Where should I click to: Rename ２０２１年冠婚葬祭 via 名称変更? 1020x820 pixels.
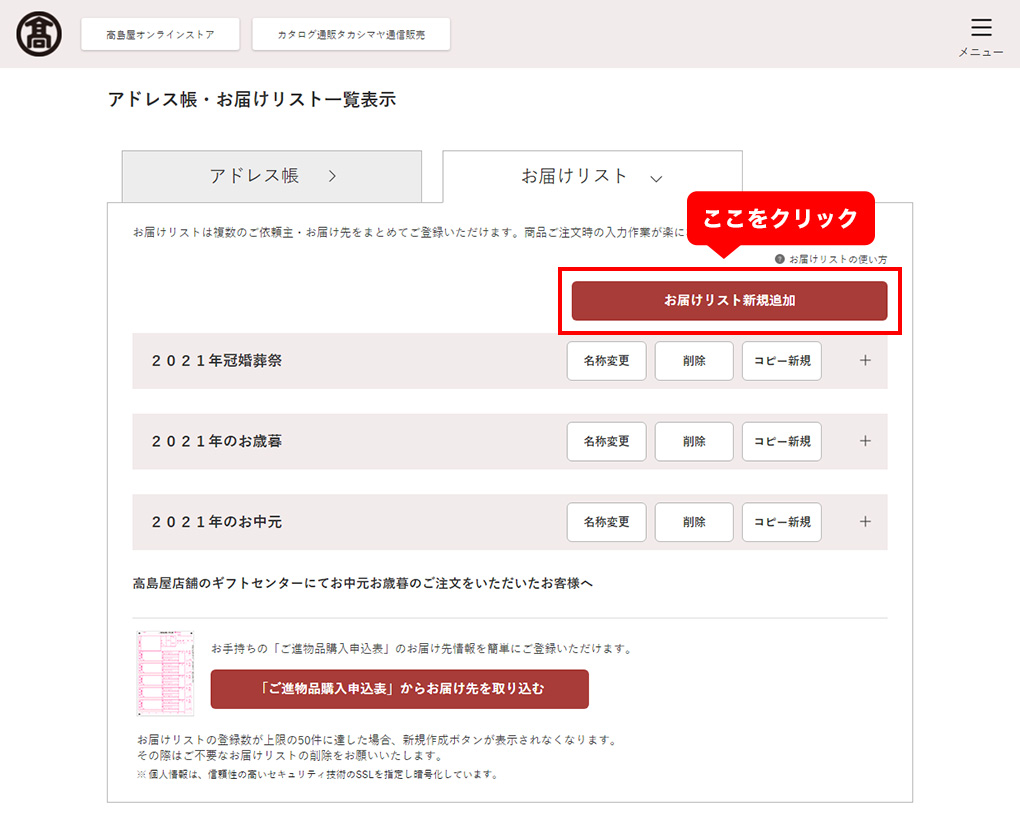coord(606,361)
